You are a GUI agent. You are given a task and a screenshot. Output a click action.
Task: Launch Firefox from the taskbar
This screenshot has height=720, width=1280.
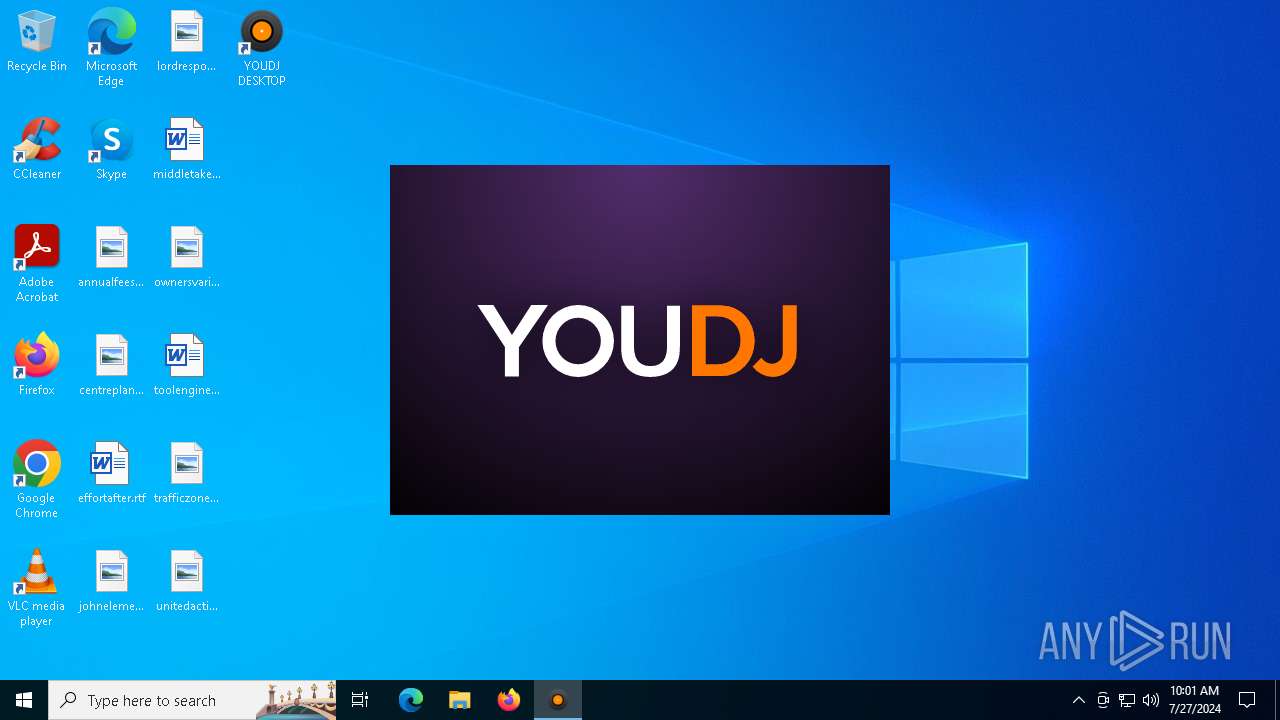tap(509, 700)
